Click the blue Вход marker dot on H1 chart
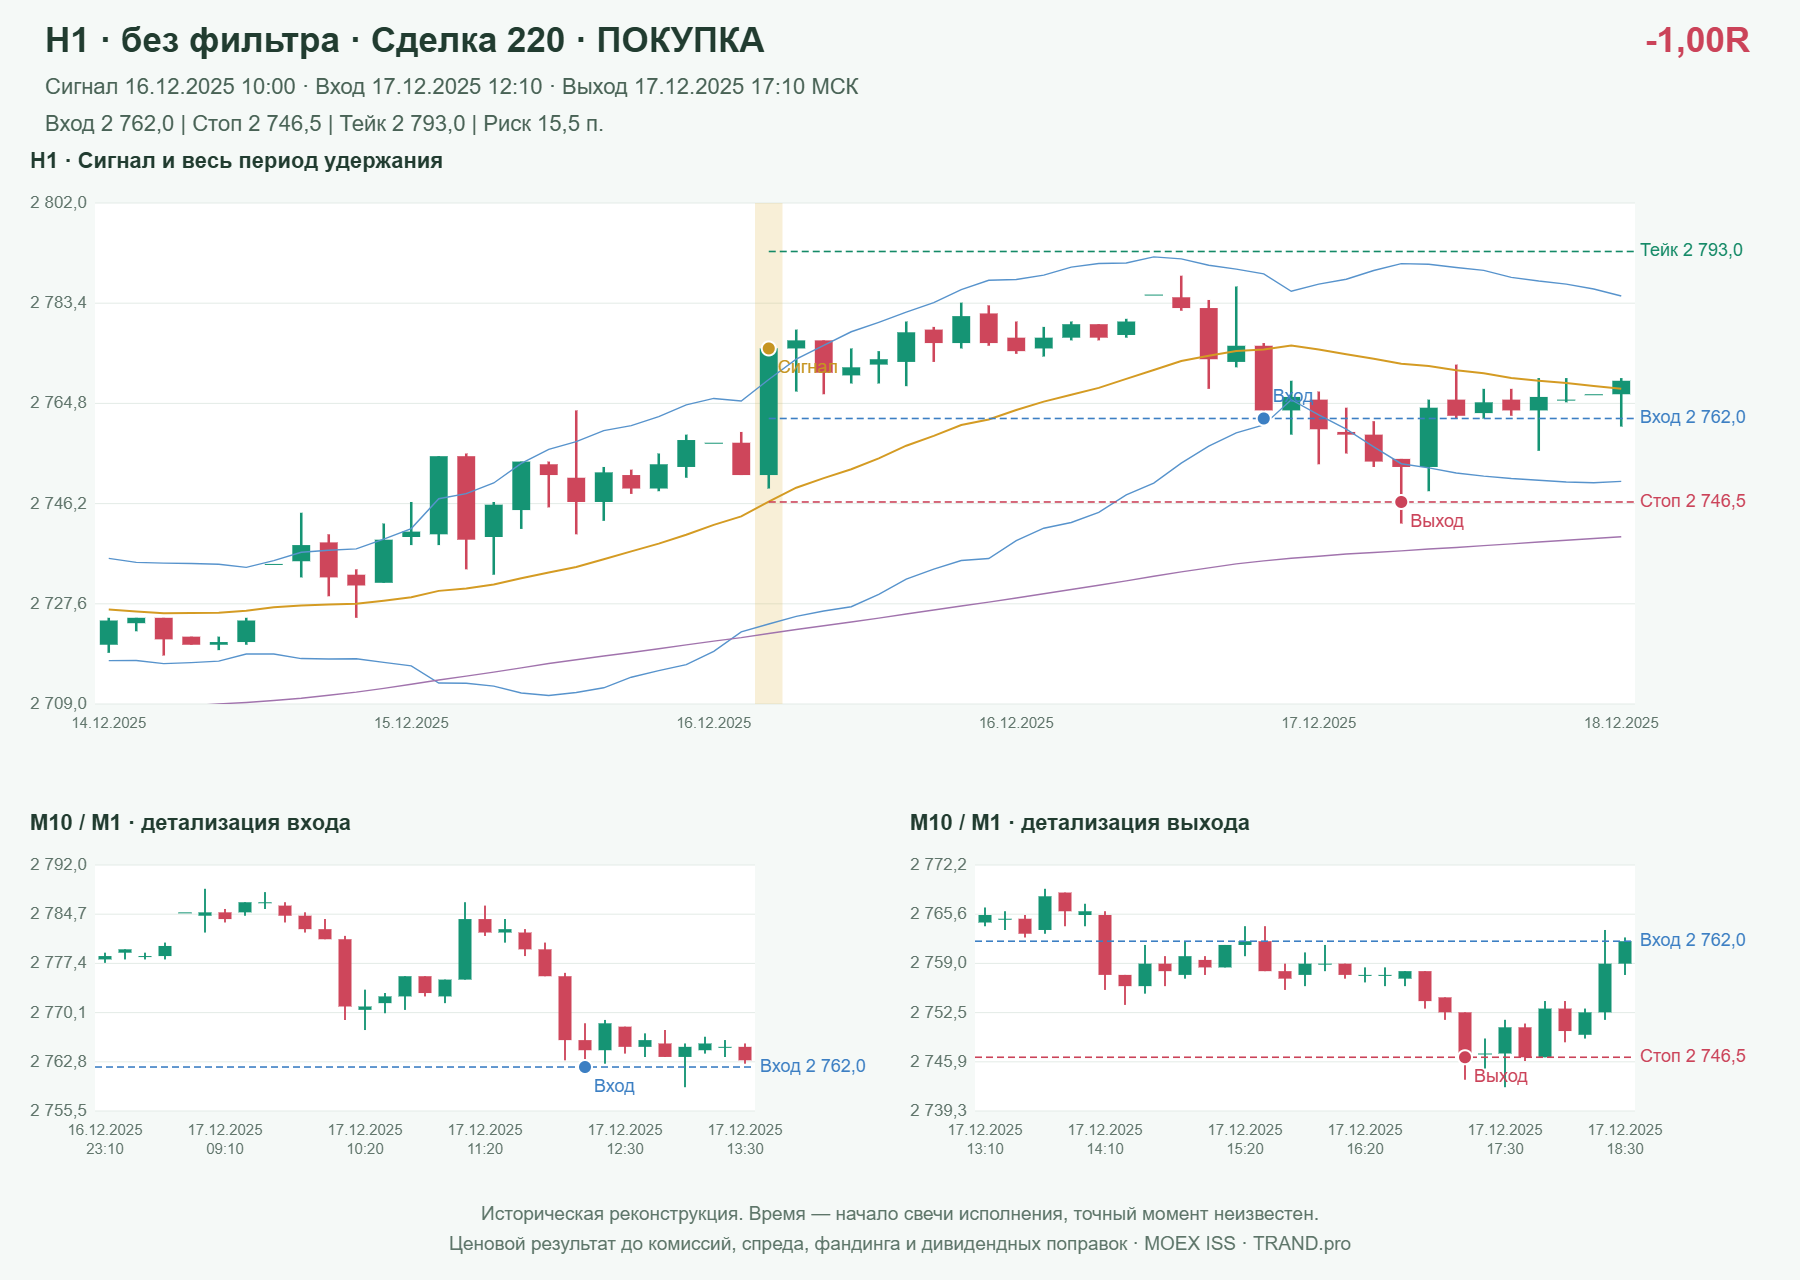The width and height of the screenshot is (1800, 1280). (x=1264, y=418)
